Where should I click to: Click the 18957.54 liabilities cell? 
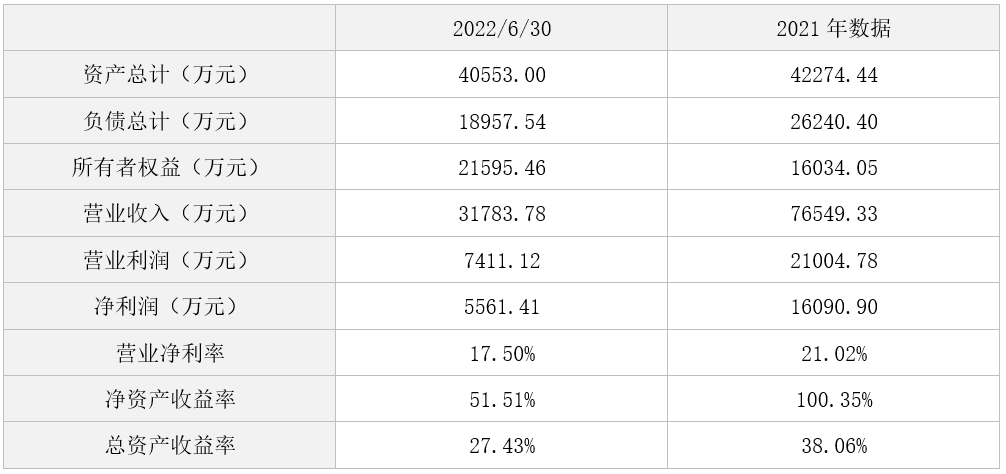(501, 121)
